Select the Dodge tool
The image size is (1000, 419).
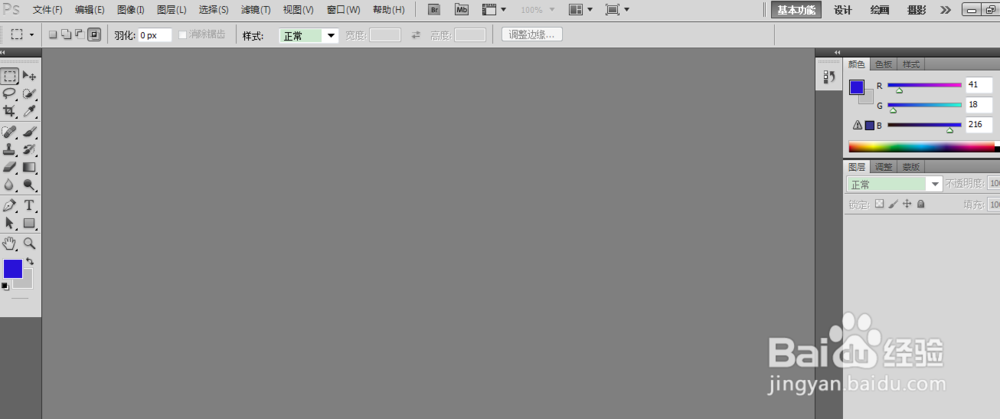(29, 185)
